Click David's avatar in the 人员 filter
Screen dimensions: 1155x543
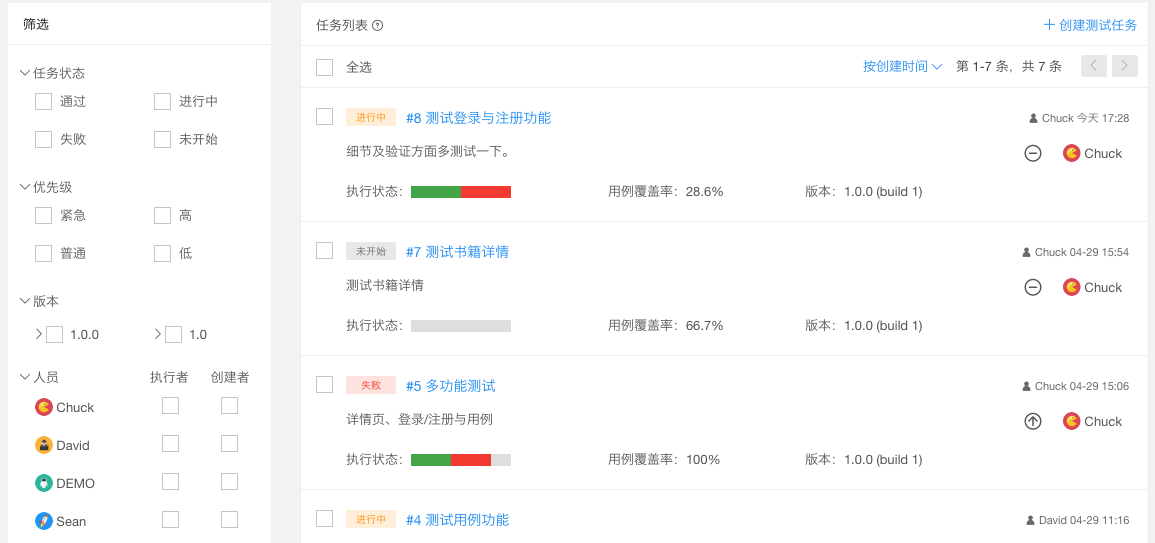tap(44, 445)
